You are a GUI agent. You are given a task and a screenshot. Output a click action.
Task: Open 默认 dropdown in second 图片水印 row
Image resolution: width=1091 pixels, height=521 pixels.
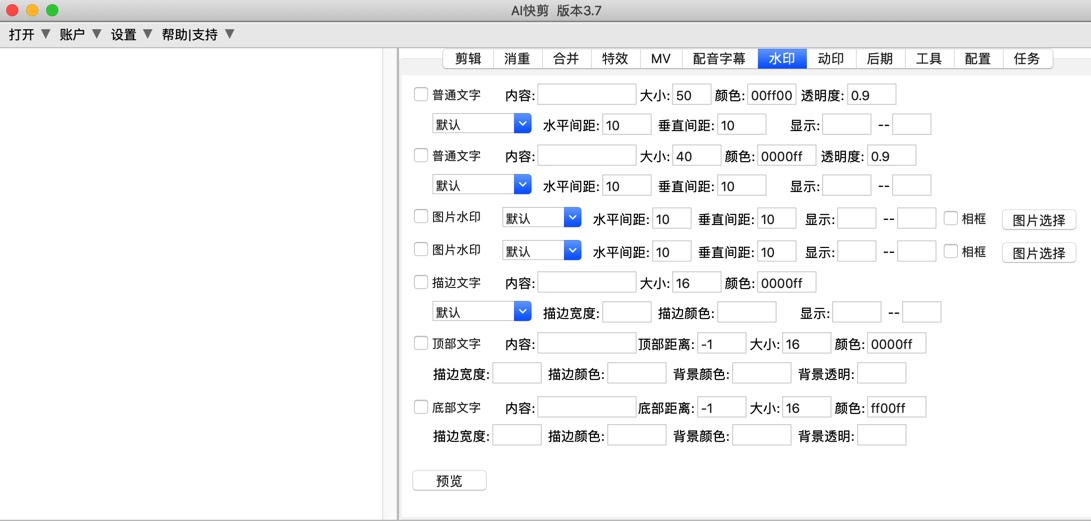pos(542,250)
